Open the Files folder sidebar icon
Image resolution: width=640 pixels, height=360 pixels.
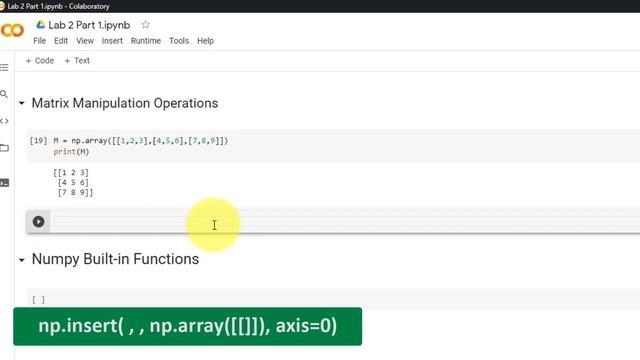click(4, 148)
